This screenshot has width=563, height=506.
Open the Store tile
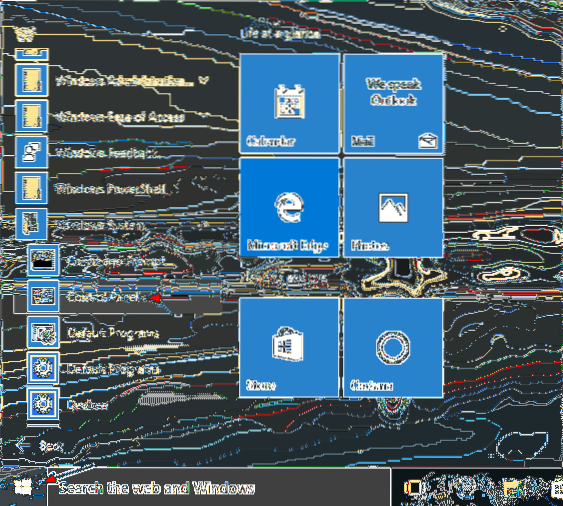point(289,348)
